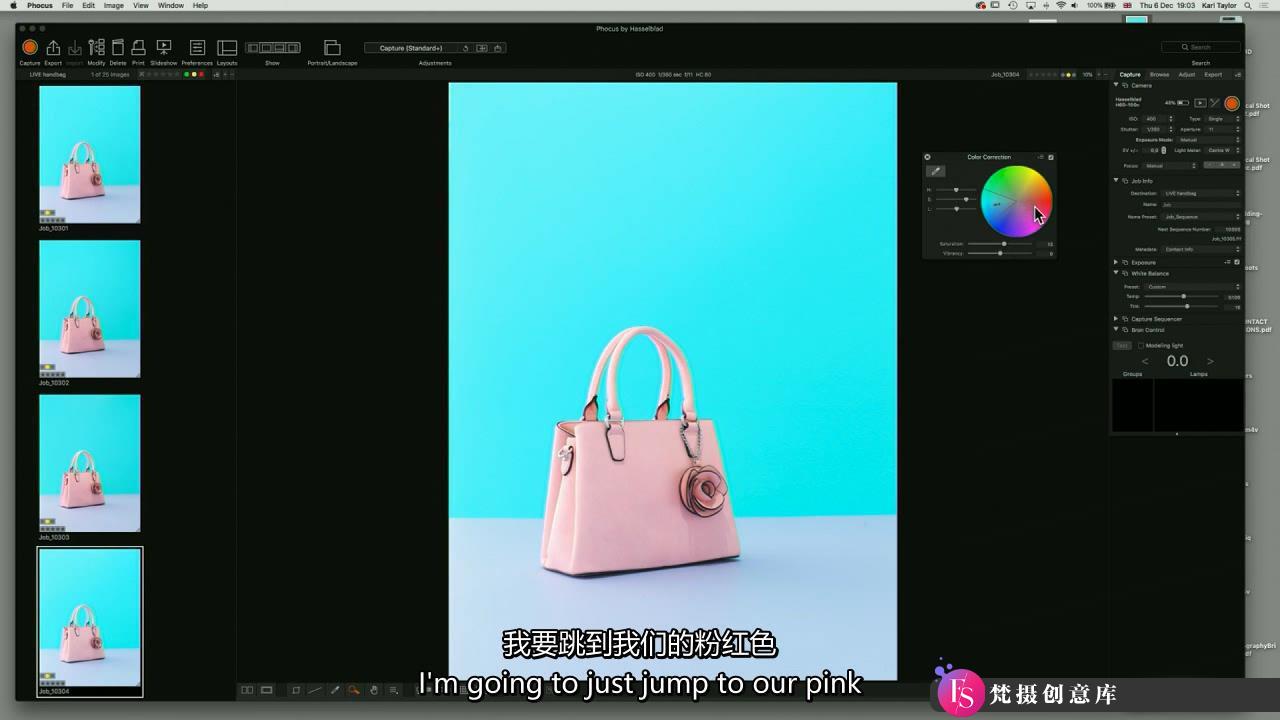Screen dimensions: 1280x720
Task: Open the Capture (Standard+) adjustments dropdown
Action: click(x=411, y=48)
